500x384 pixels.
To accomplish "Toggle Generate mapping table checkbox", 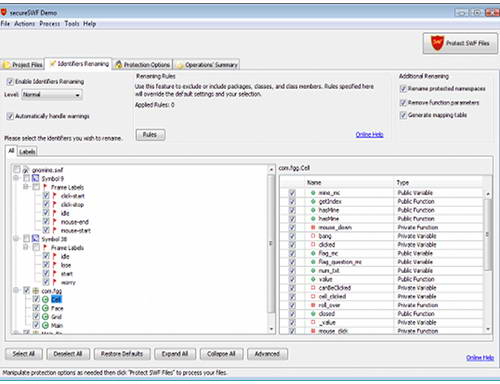I will tap(403, 115).
